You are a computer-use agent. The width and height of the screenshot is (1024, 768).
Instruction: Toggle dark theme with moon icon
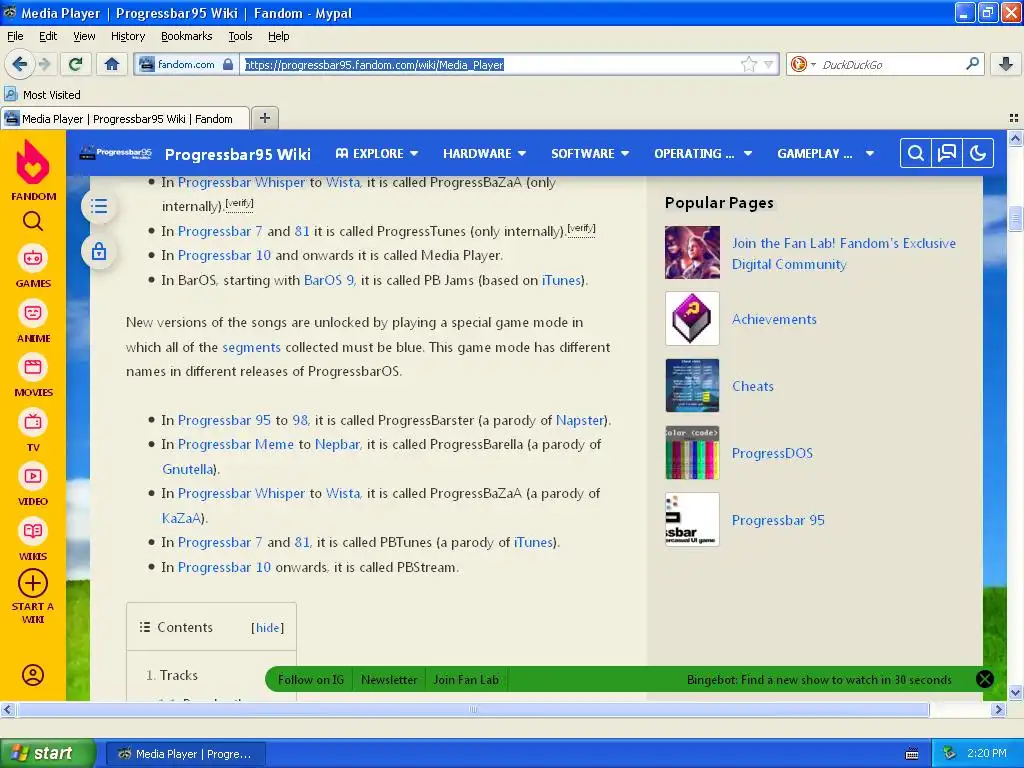tap(978, 153)
